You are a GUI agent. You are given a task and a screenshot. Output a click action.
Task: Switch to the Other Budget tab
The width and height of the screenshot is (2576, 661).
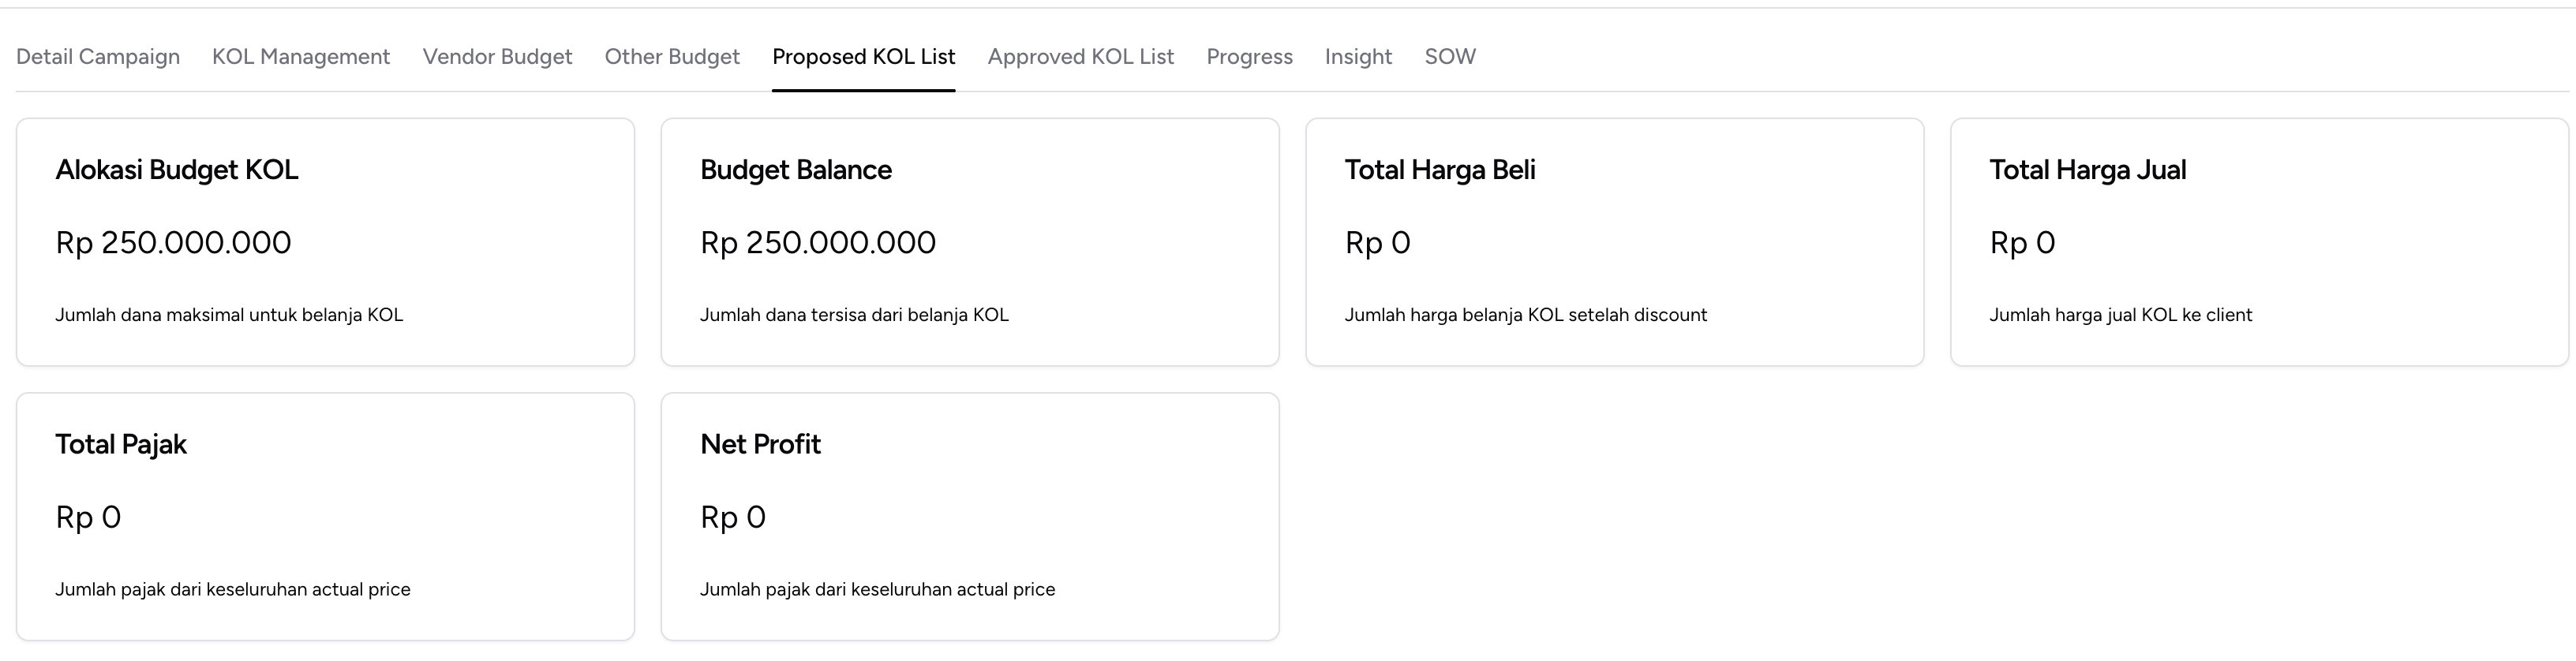click(x=671, y=57)
